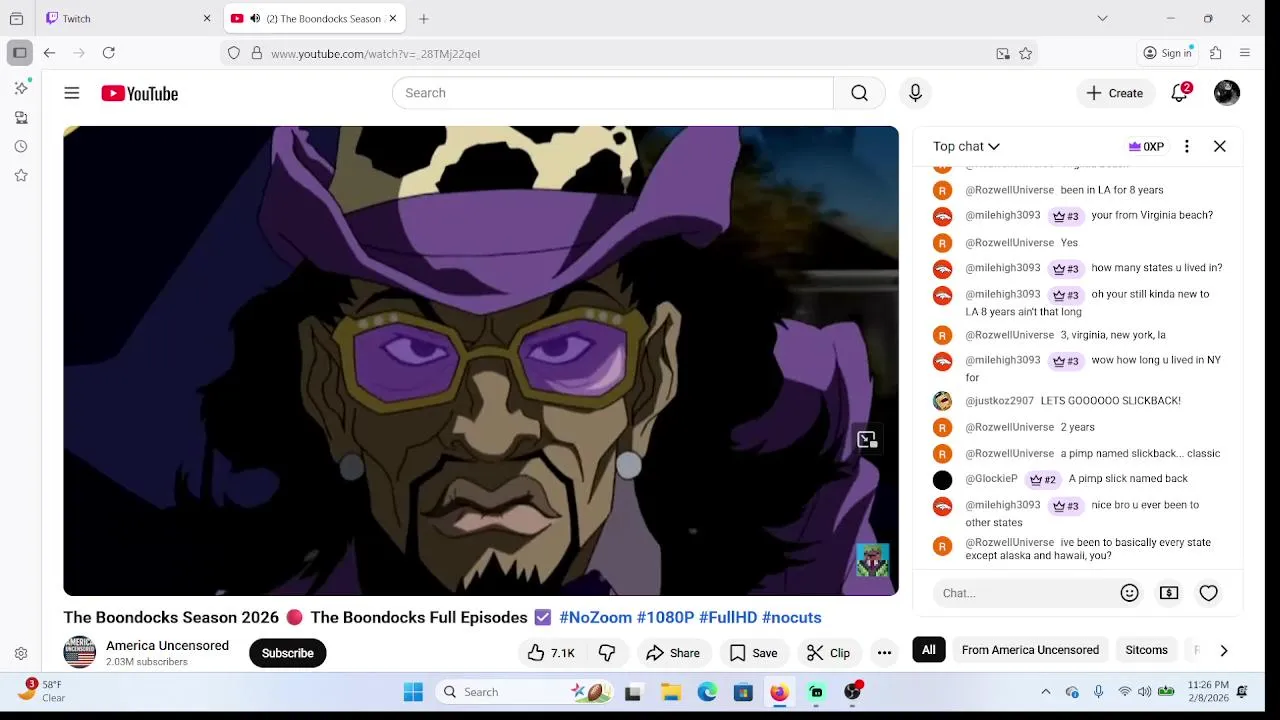Dislike the video with thumbs down
The image size is (1280, 720).
(x=607, y=653)
